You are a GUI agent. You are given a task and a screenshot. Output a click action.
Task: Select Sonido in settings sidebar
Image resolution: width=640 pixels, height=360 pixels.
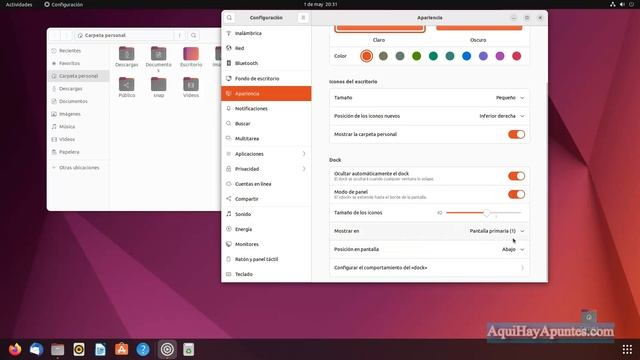[x=266, y=214]
